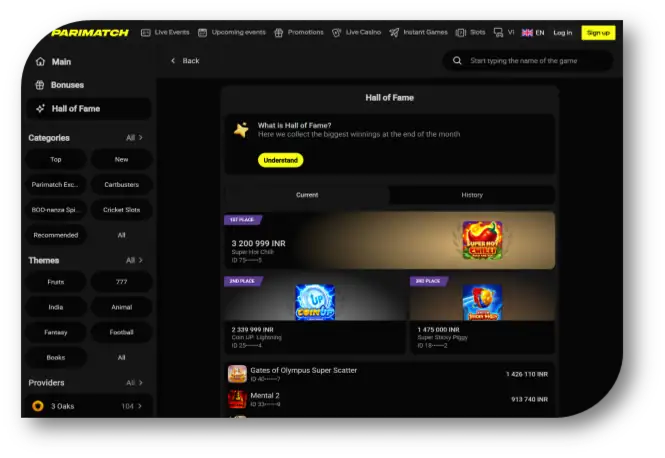665x458 pixels.
Task: Switch to the Current tab
Action: [x=307, y=195]
